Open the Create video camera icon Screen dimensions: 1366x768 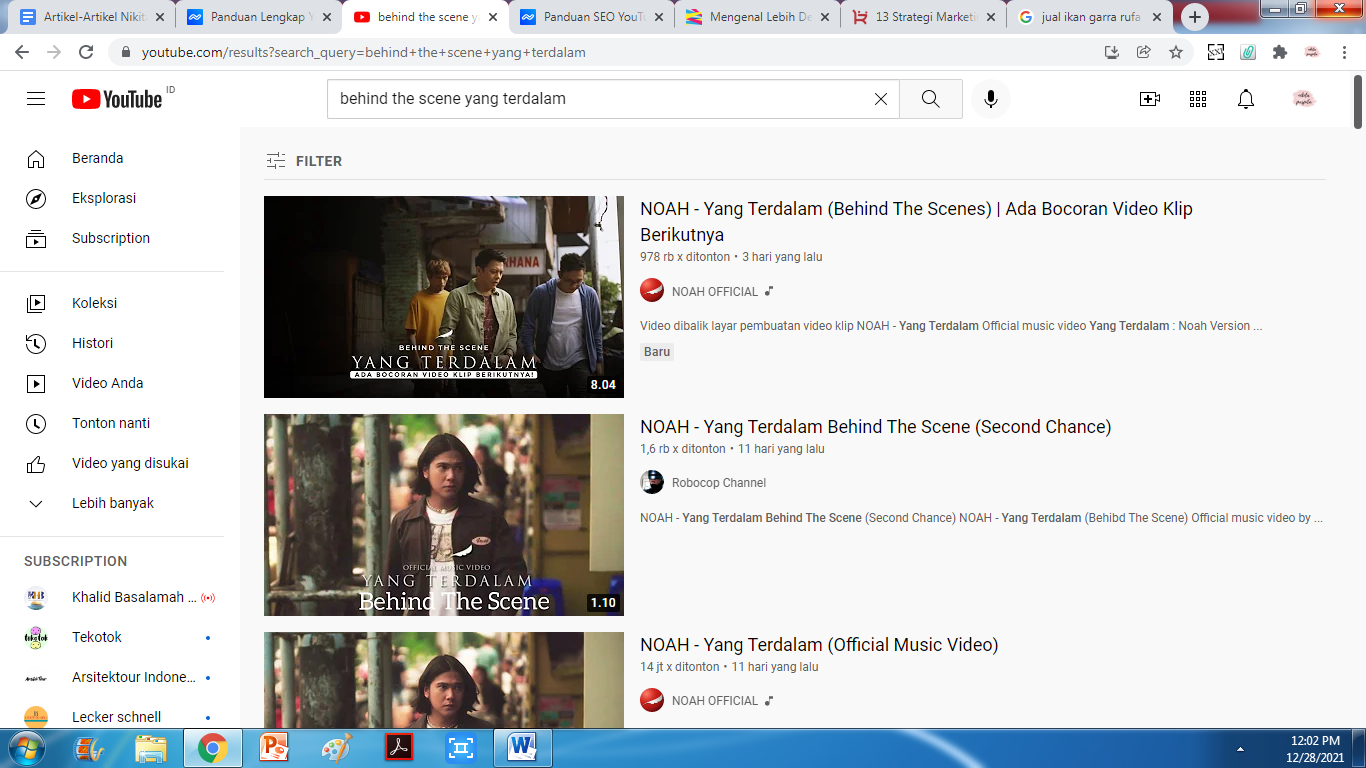pos(1150,99)
